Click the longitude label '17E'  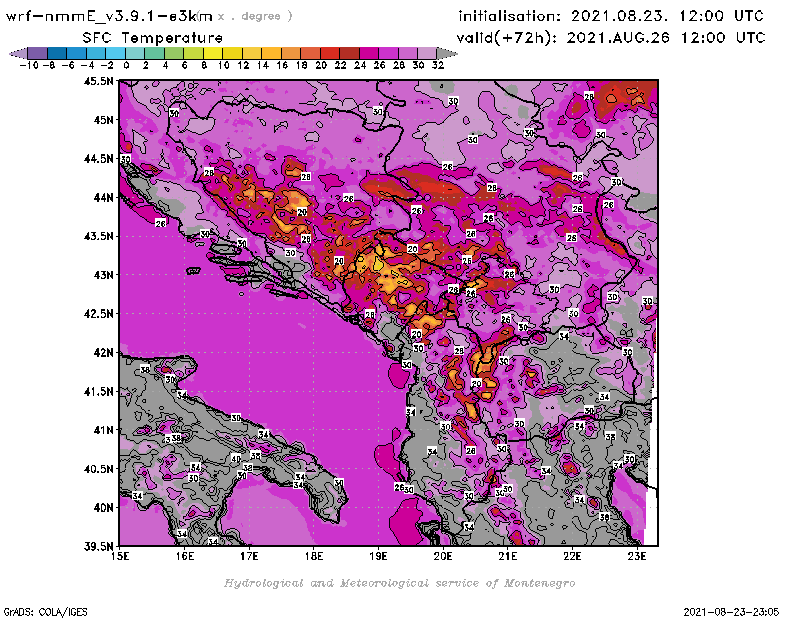(x=249, y=556)
